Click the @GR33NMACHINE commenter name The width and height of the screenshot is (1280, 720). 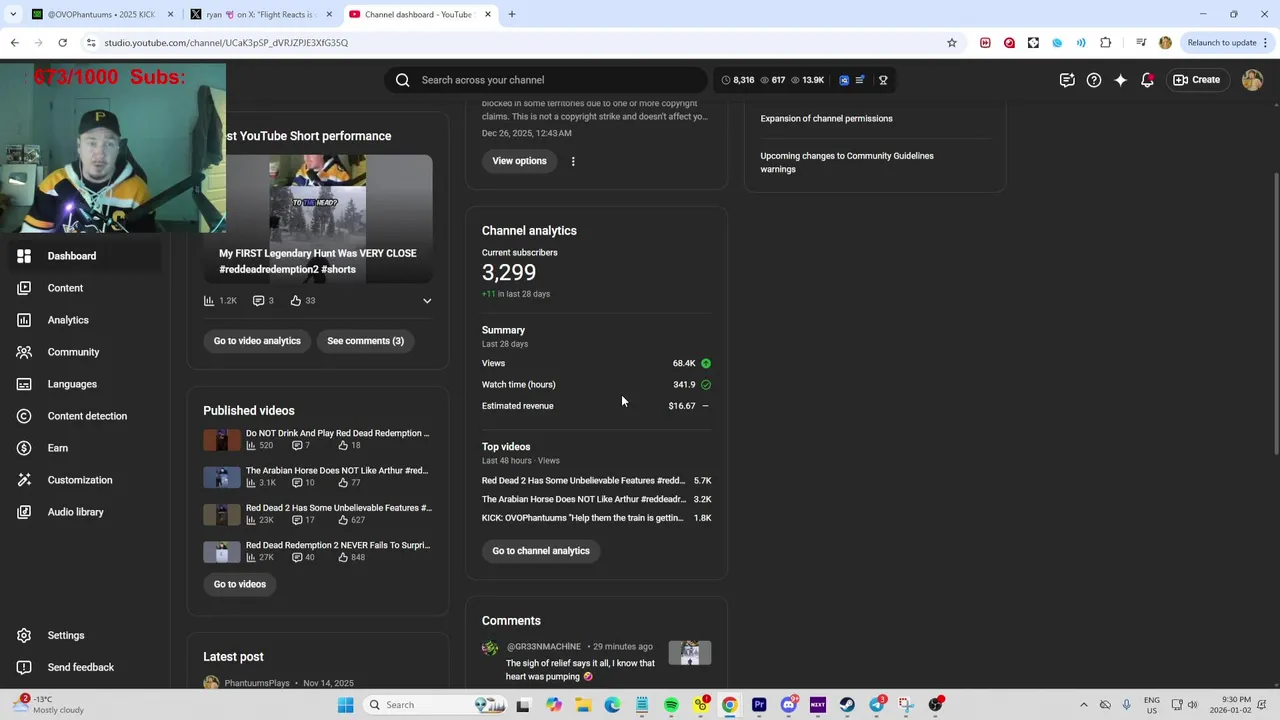click(x=544, y=646)
